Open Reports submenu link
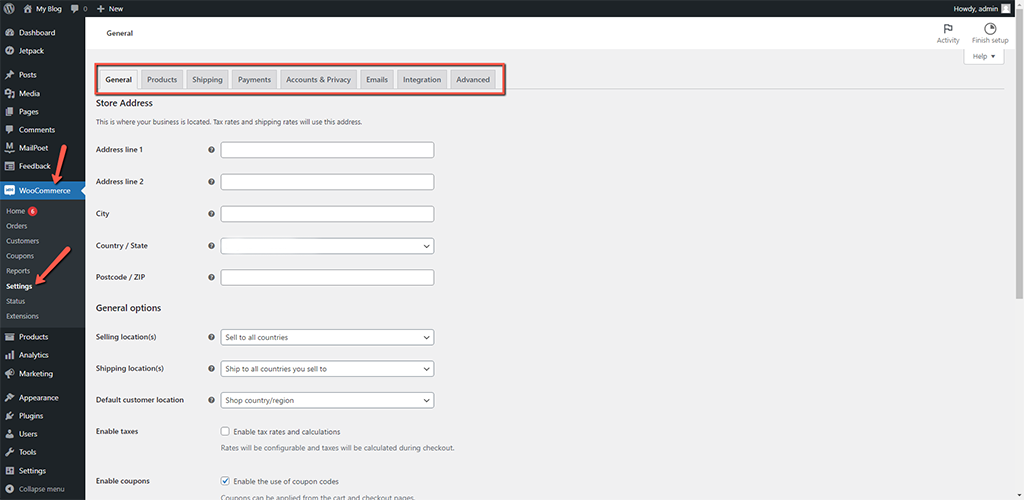Image resolution: width=1024 pixels, height=500 pixels. 18,271
